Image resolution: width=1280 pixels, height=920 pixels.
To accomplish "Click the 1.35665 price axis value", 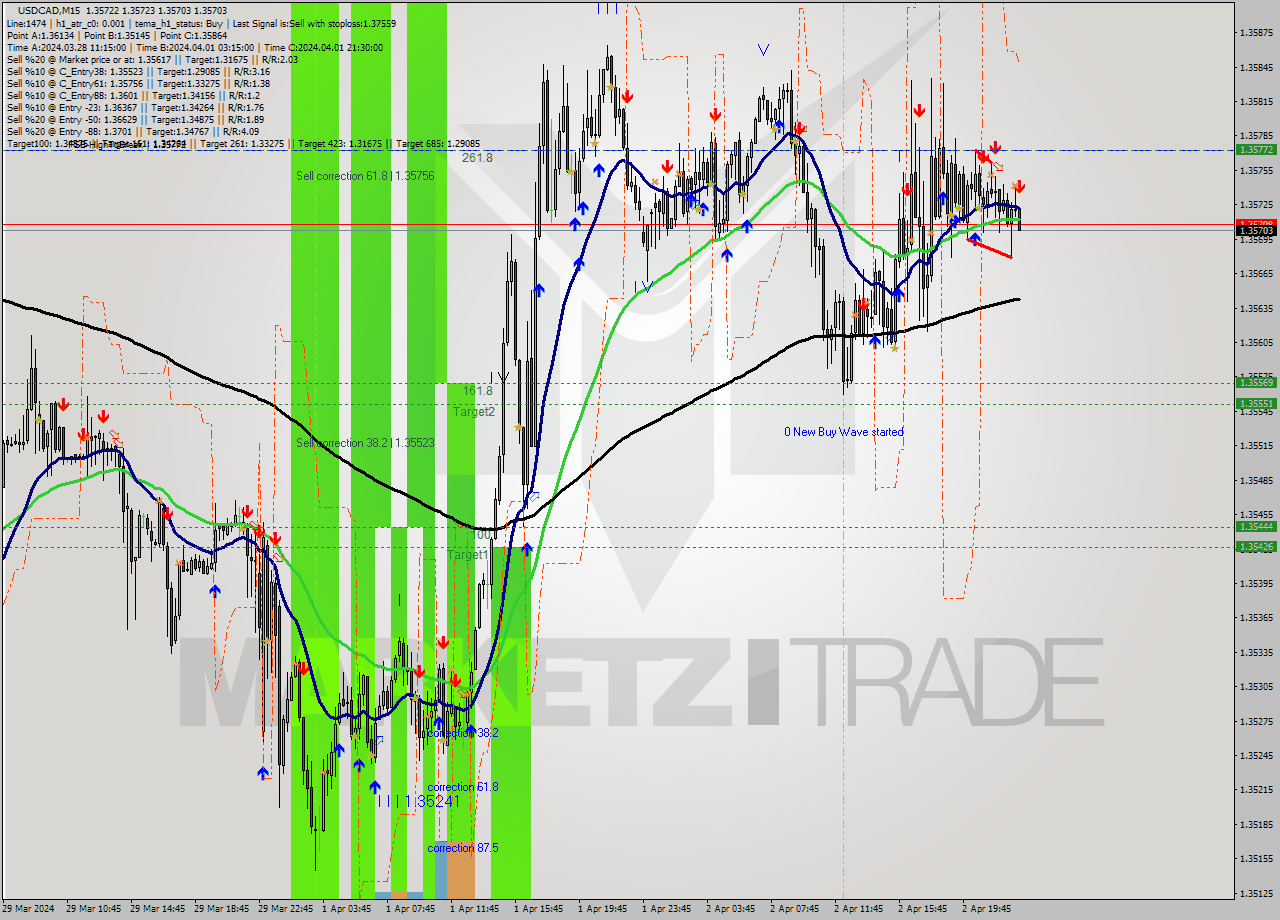I will [x=1256, y=273].
